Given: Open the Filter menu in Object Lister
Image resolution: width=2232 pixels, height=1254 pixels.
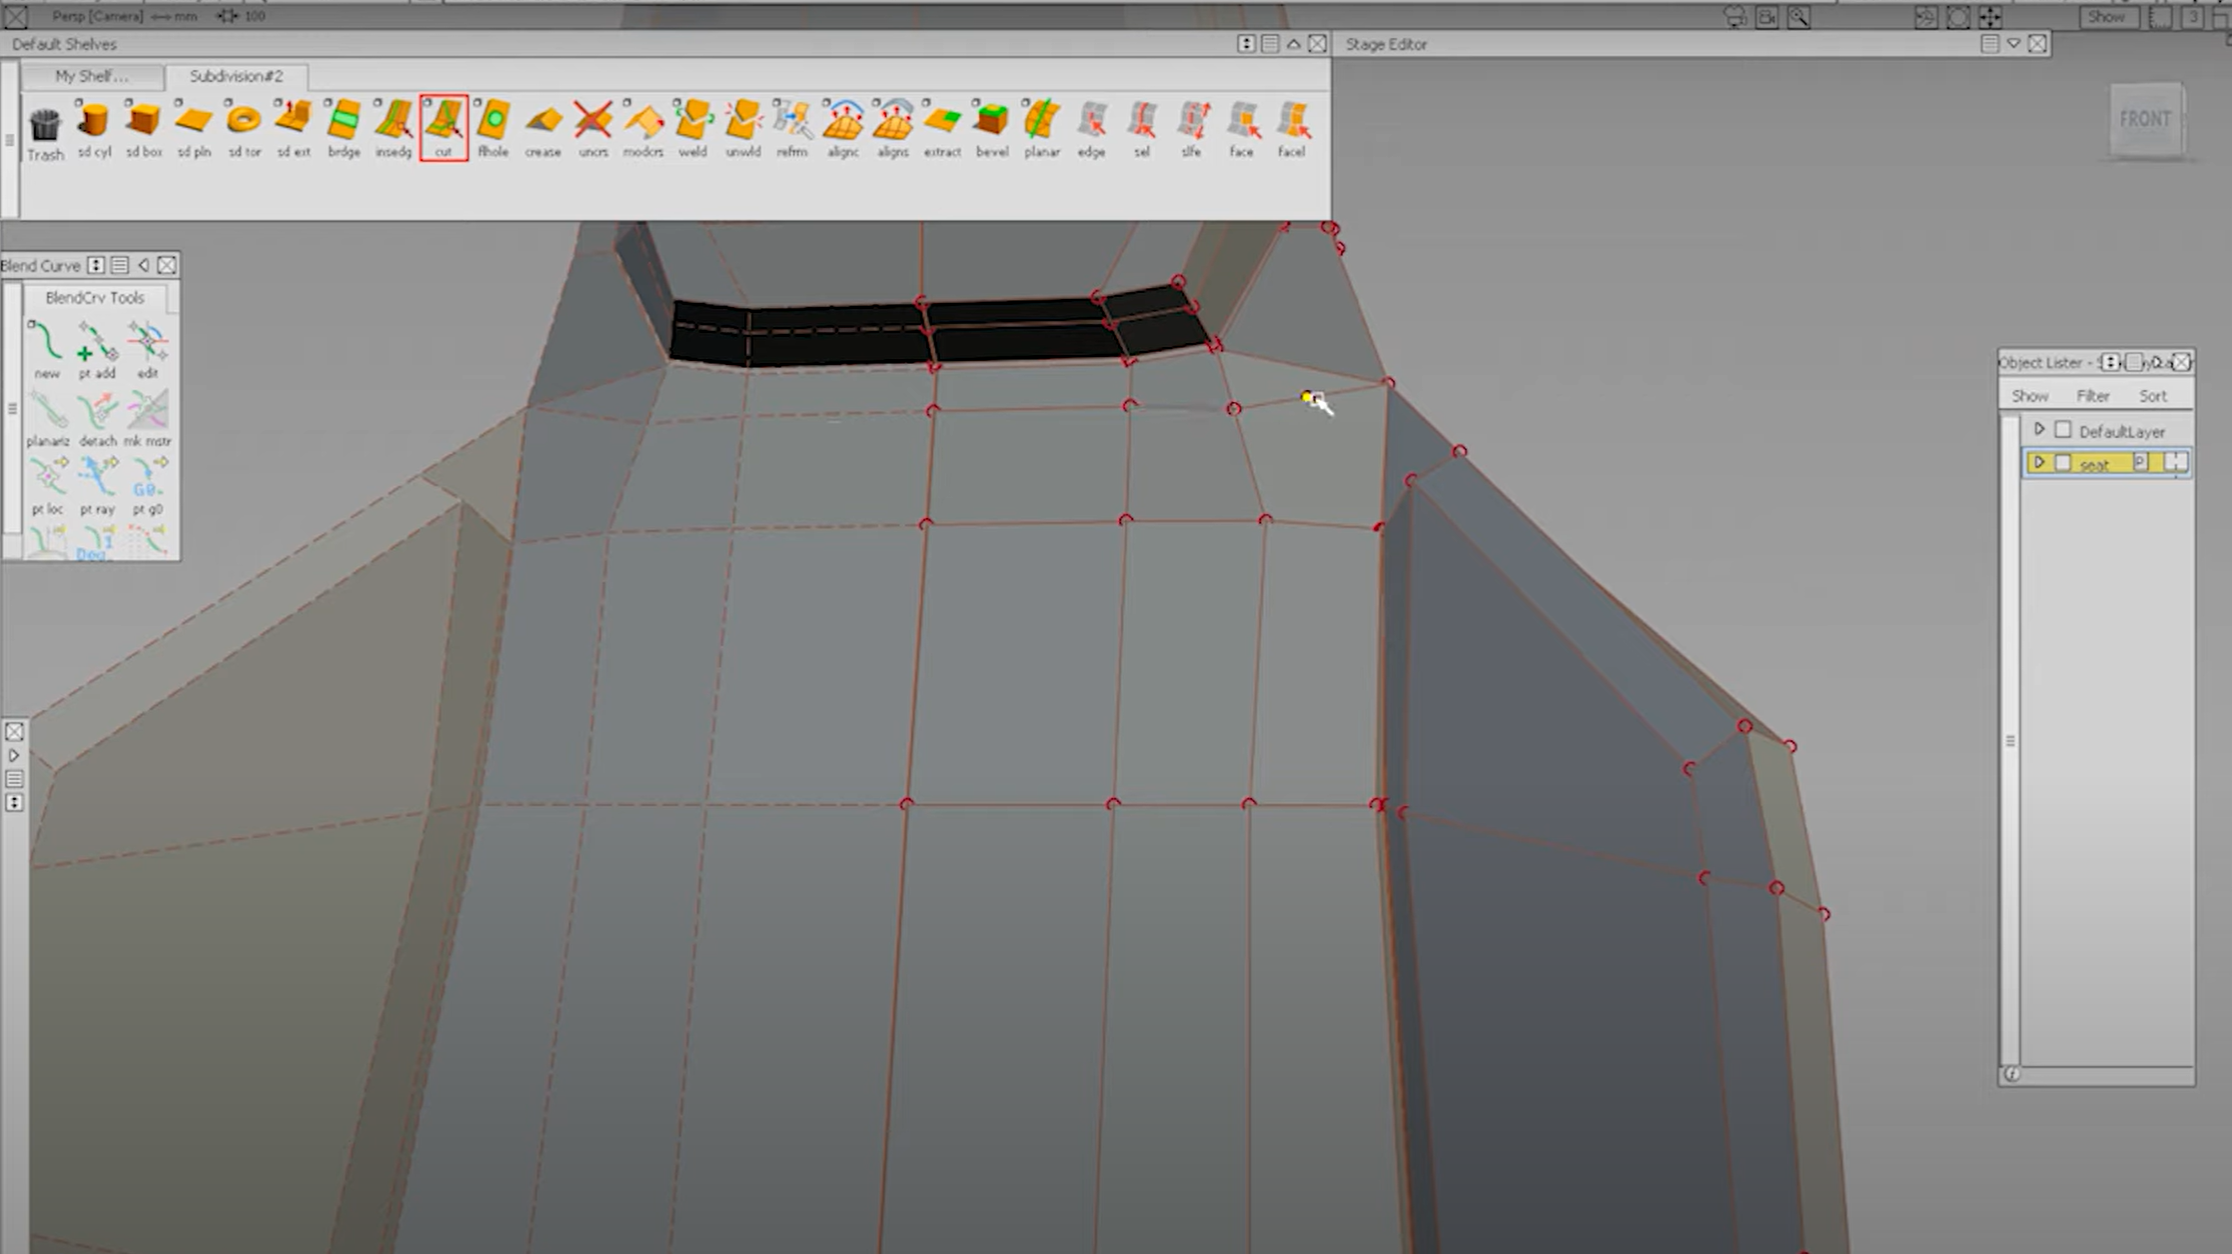Looking at the screenshot, I should coord(2092,395).
